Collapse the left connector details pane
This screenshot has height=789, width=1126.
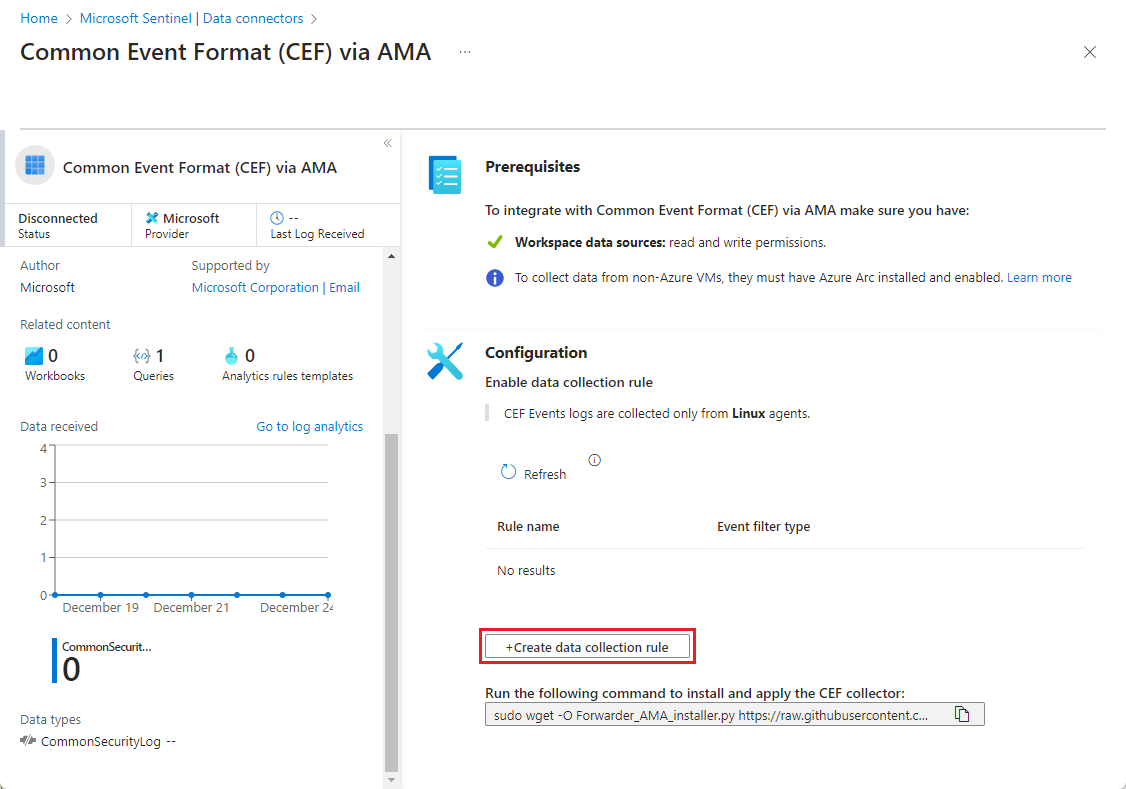[x=388, y=144]
